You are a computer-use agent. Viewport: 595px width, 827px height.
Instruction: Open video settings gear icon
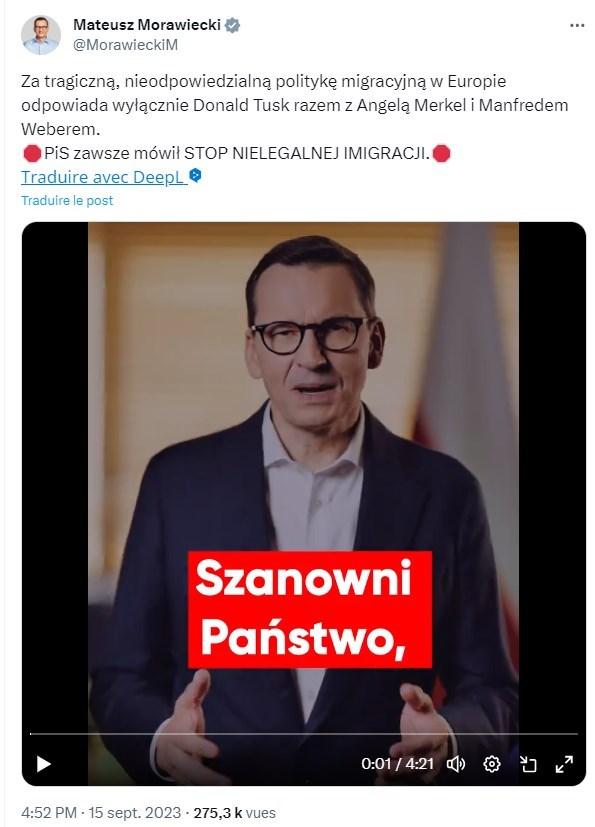492,764
